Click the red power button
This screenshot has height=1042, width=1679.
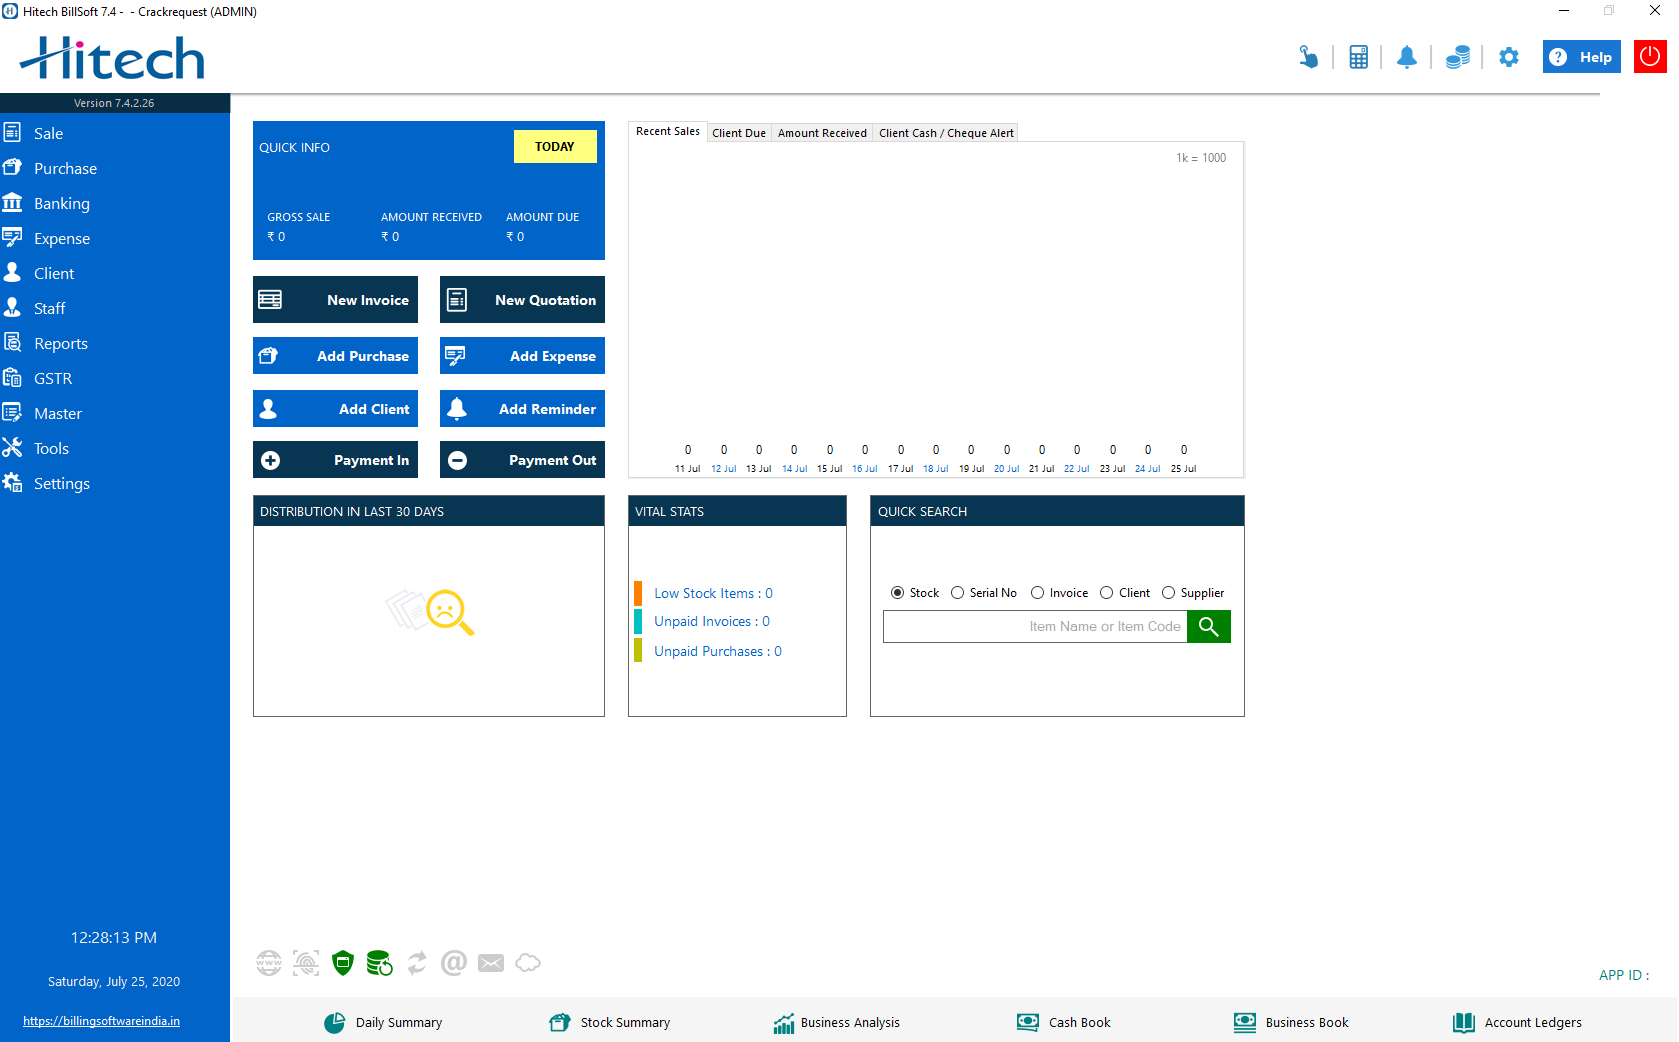tap(1650, 56)
